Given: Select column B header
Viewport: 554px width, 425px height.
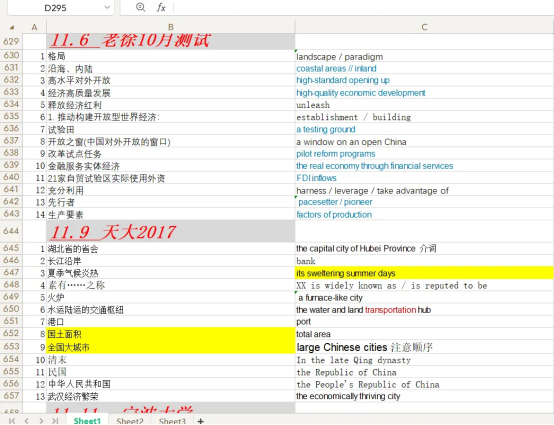Looking at the screenshot, I should (171, 27).
